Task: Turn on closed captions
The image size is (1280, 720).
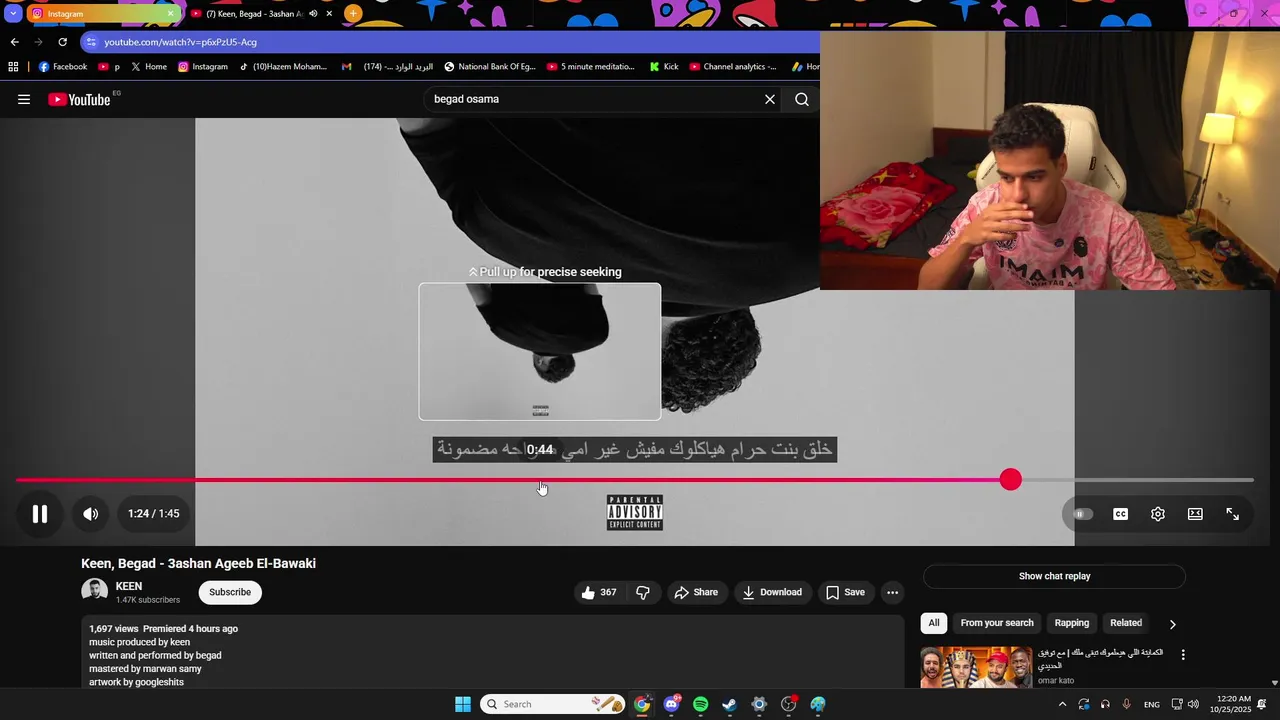Action: (1121, 514)
